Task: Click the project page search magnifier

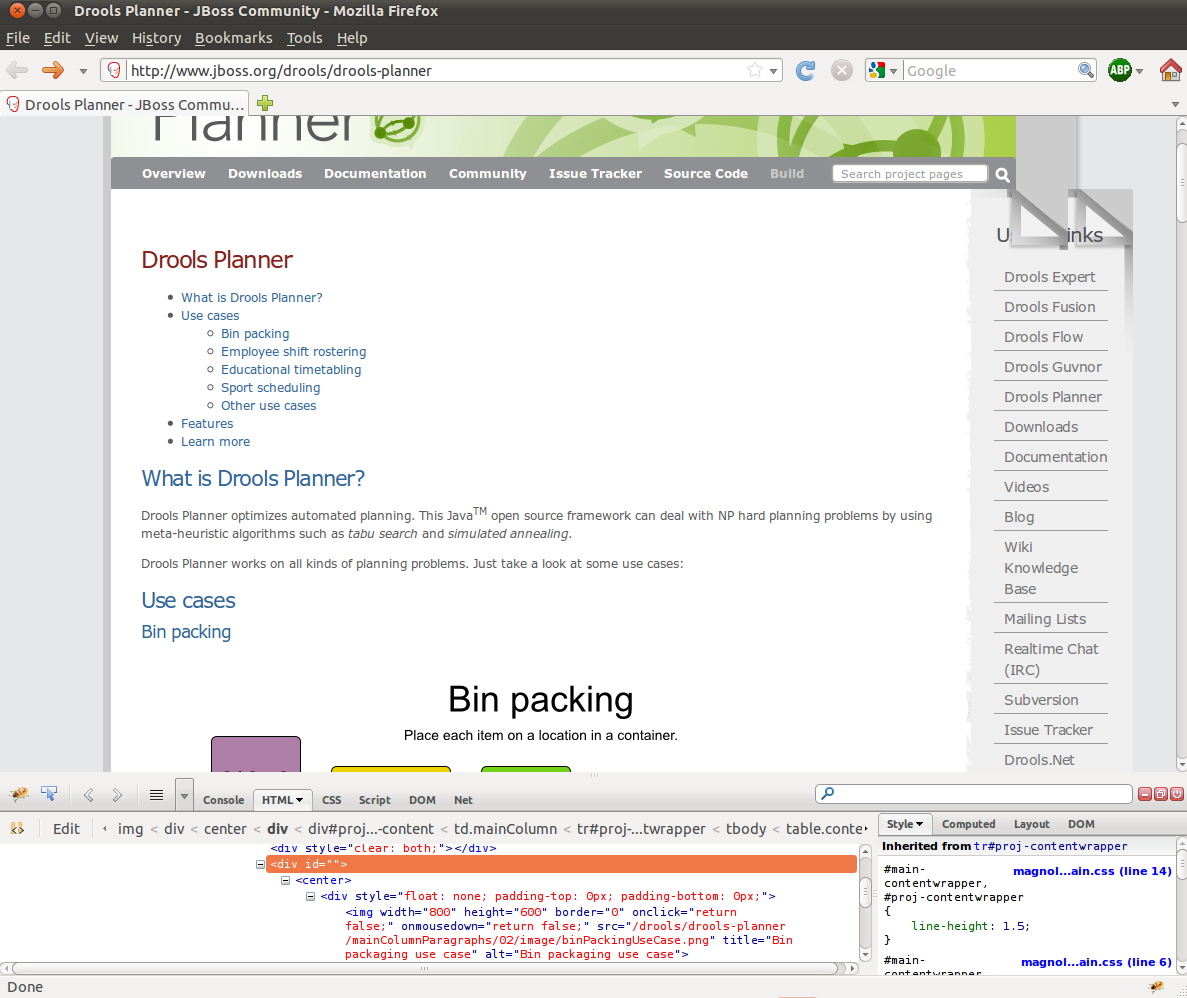Action: [1002, 175]
